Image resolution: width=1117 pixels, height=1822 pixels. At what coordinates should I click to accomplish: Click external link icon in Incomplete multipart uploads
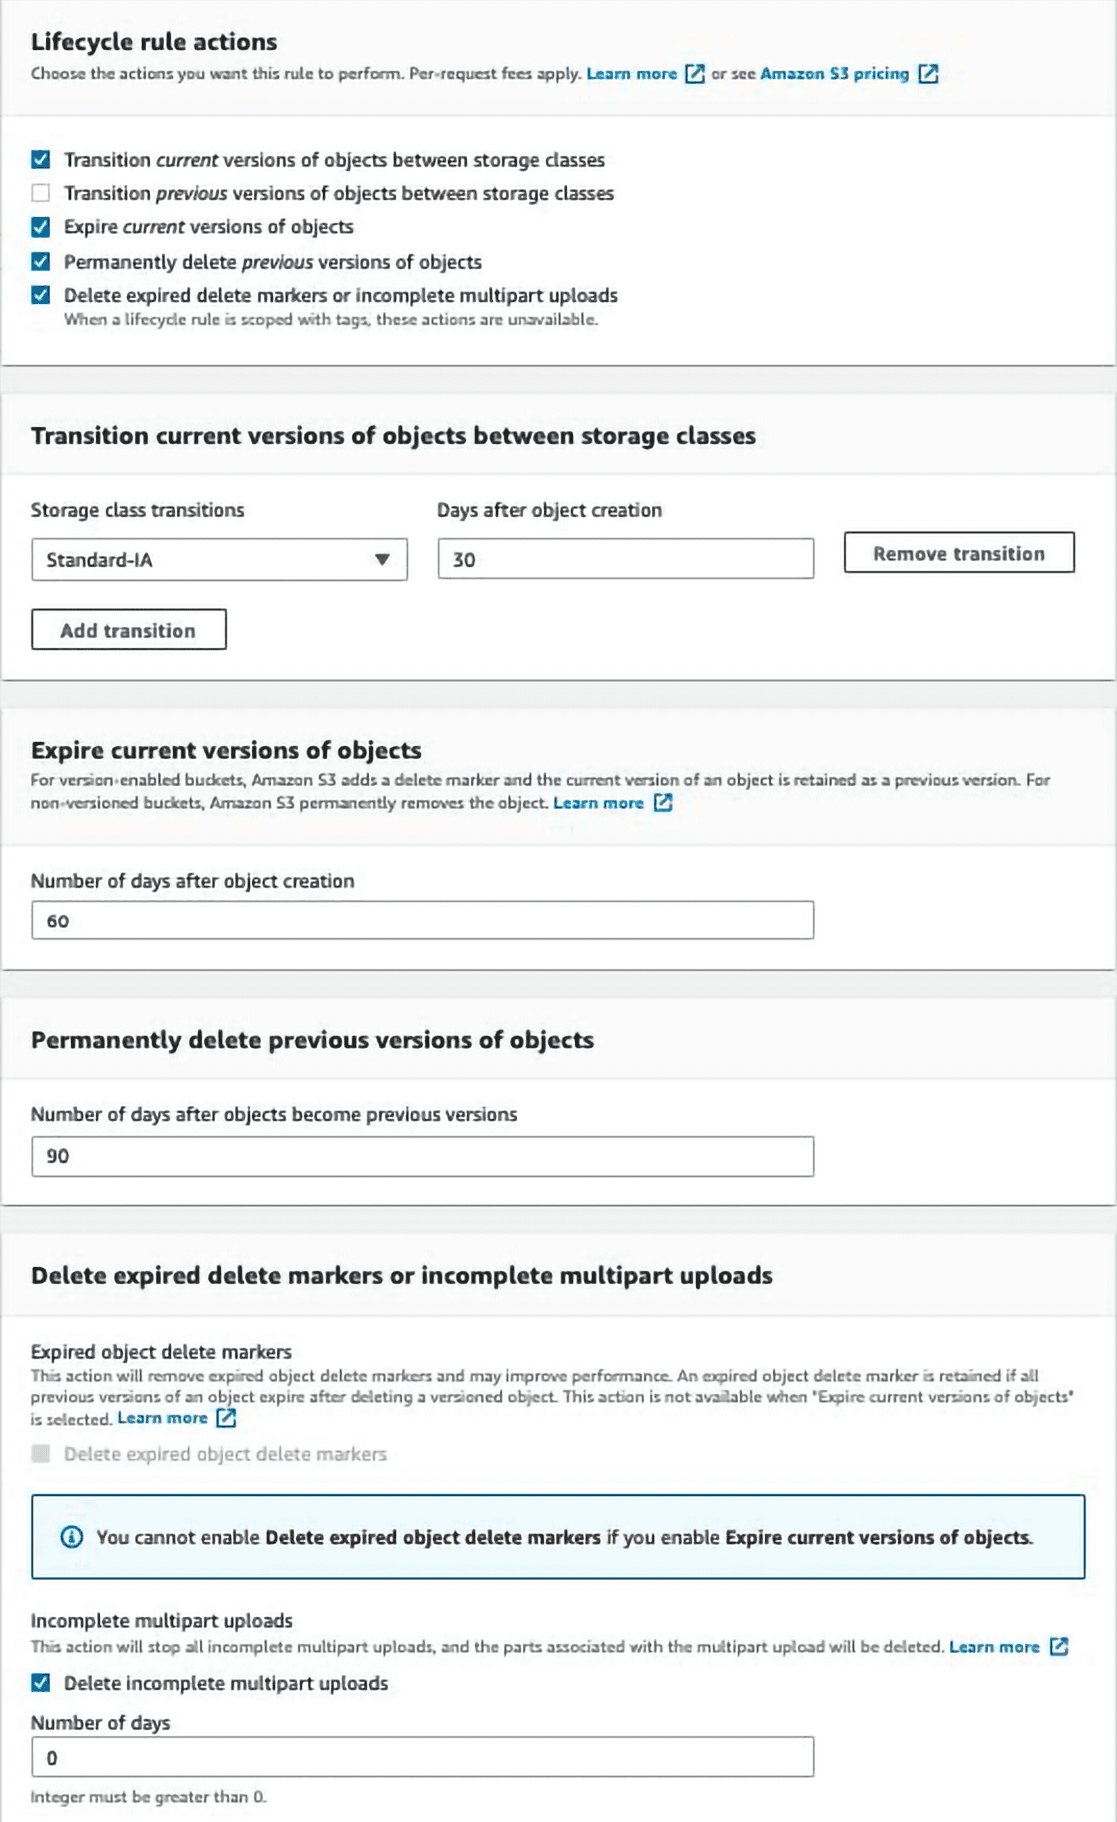point(1059,1646)
